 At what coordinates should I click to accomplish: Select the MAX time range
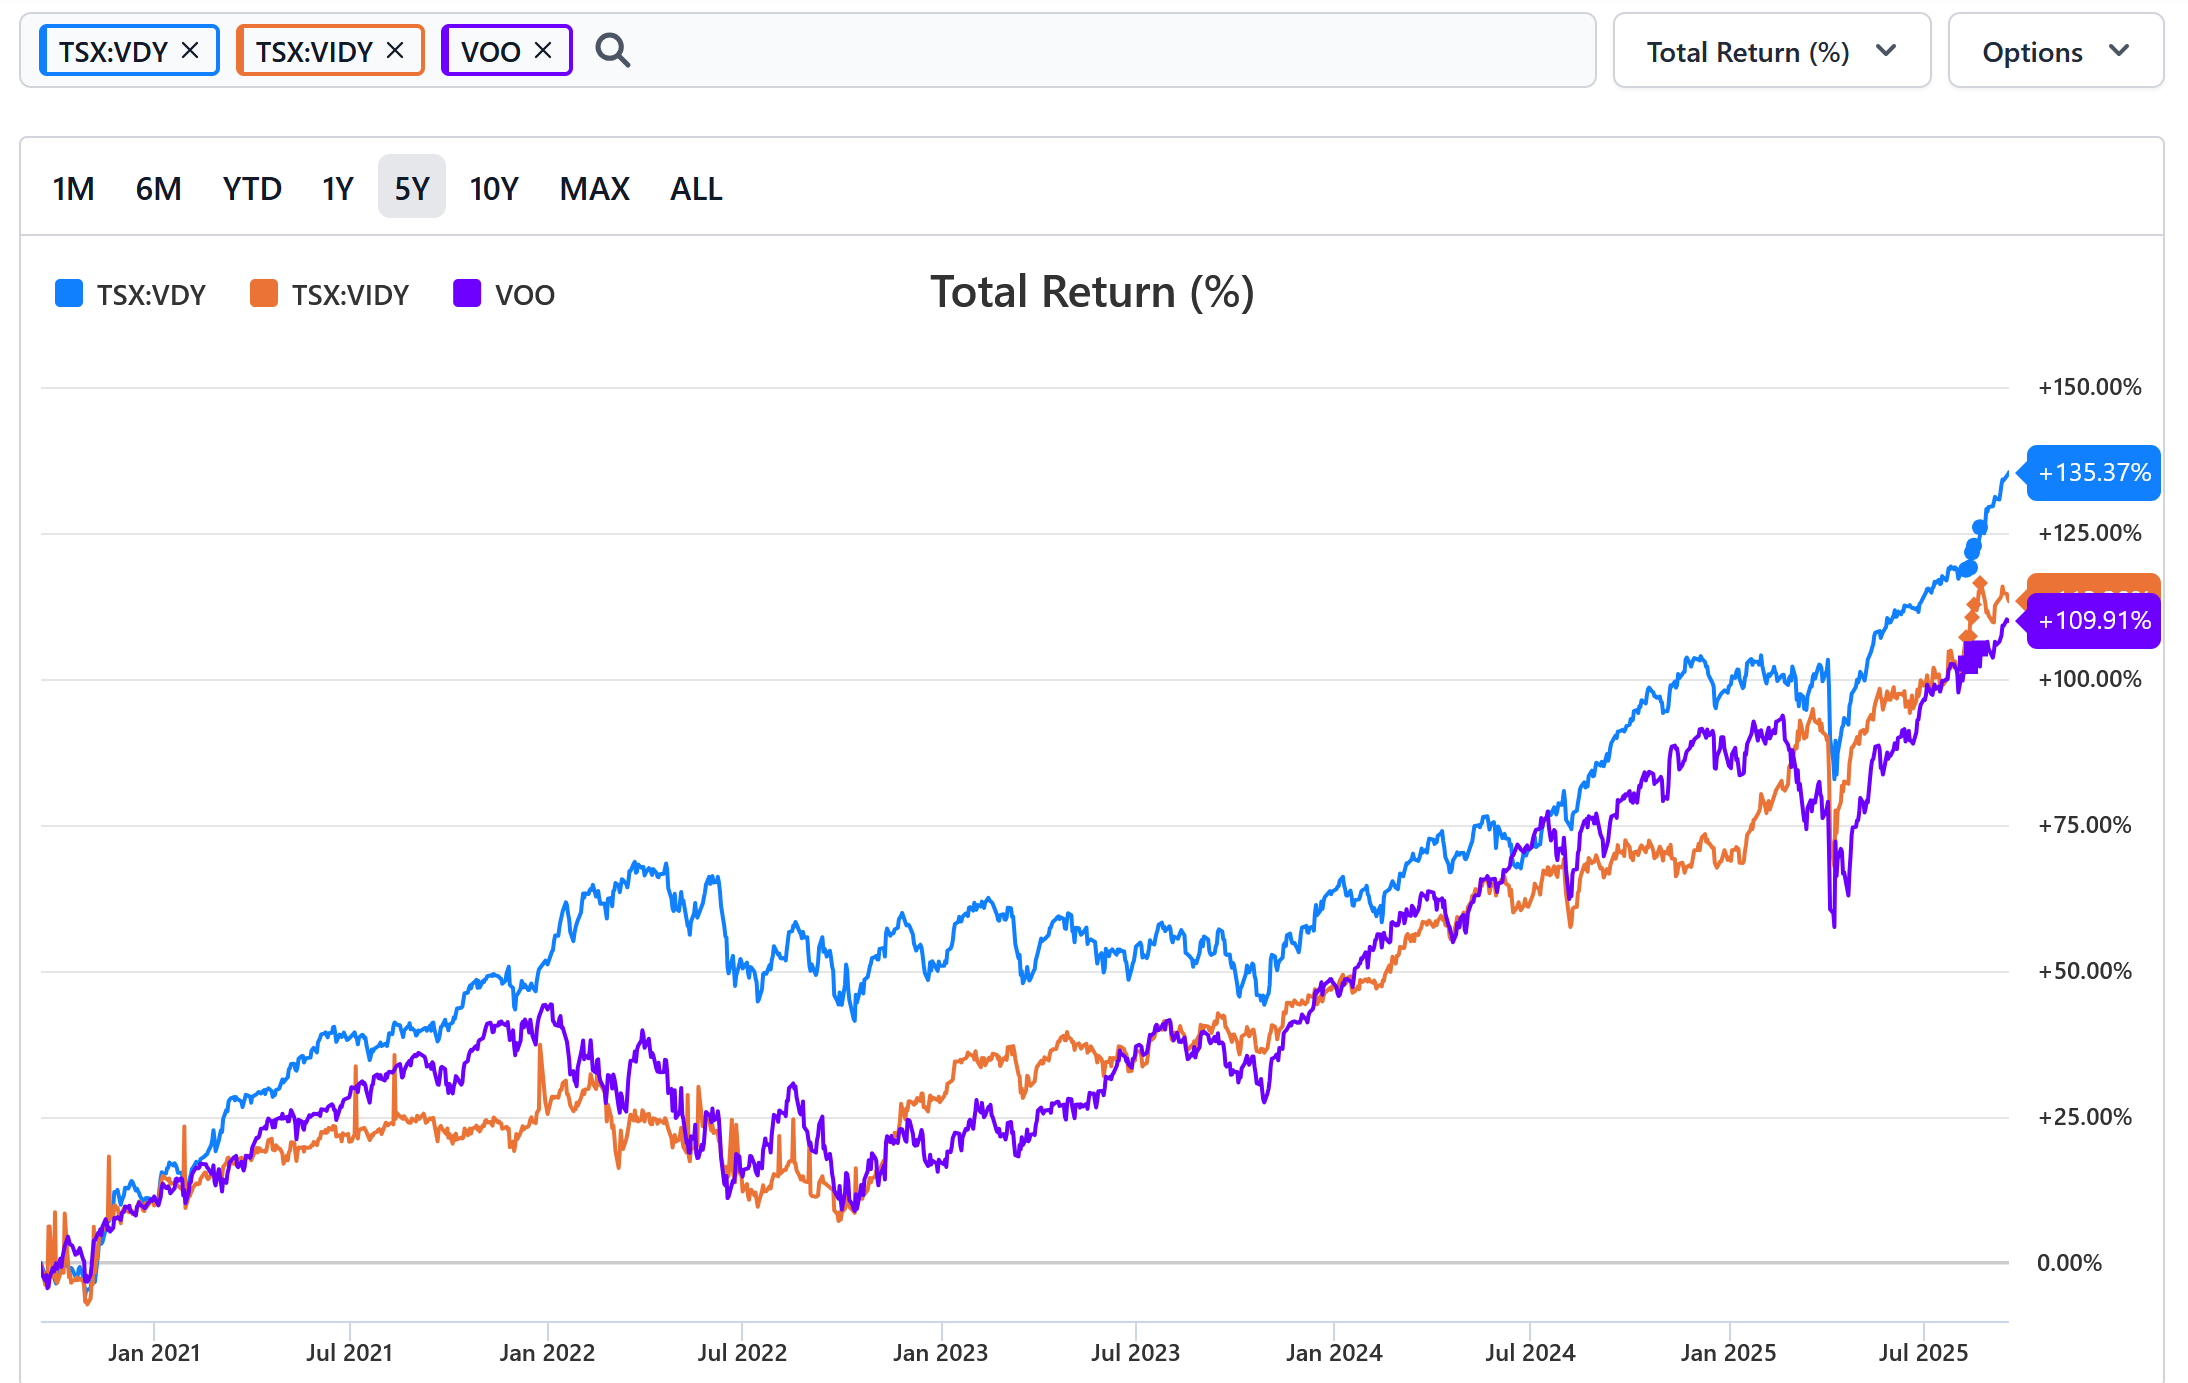pos(594,188)
